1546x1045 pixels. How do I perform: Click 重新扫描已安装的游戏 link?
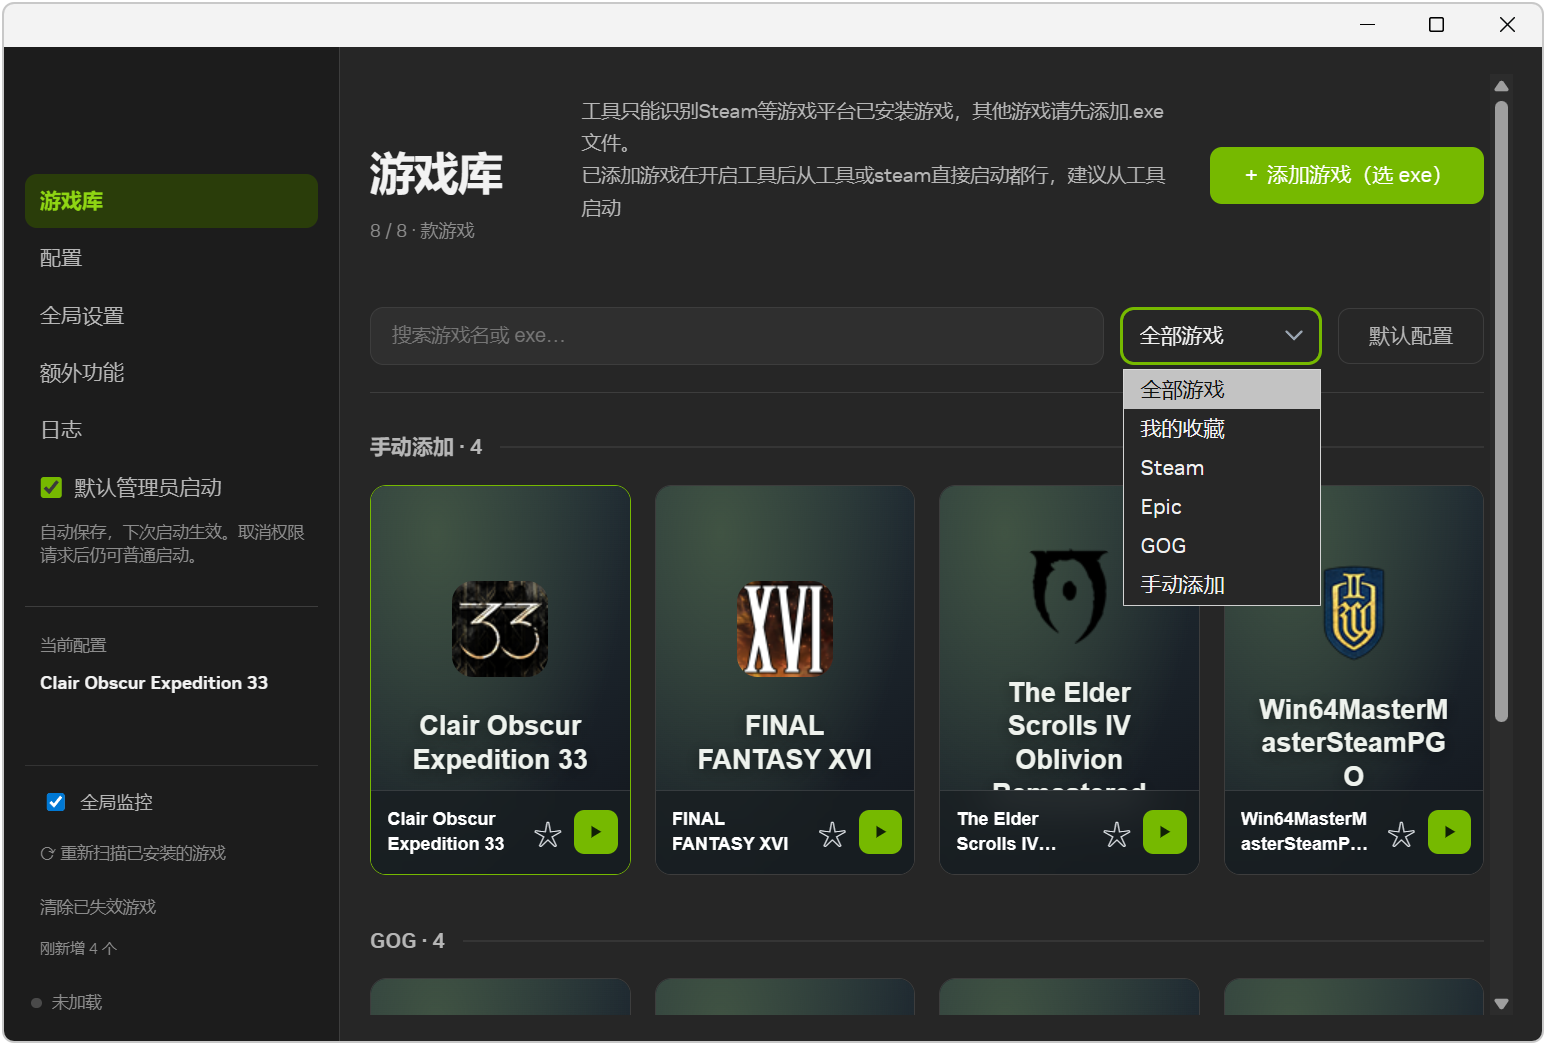point(133,853)
